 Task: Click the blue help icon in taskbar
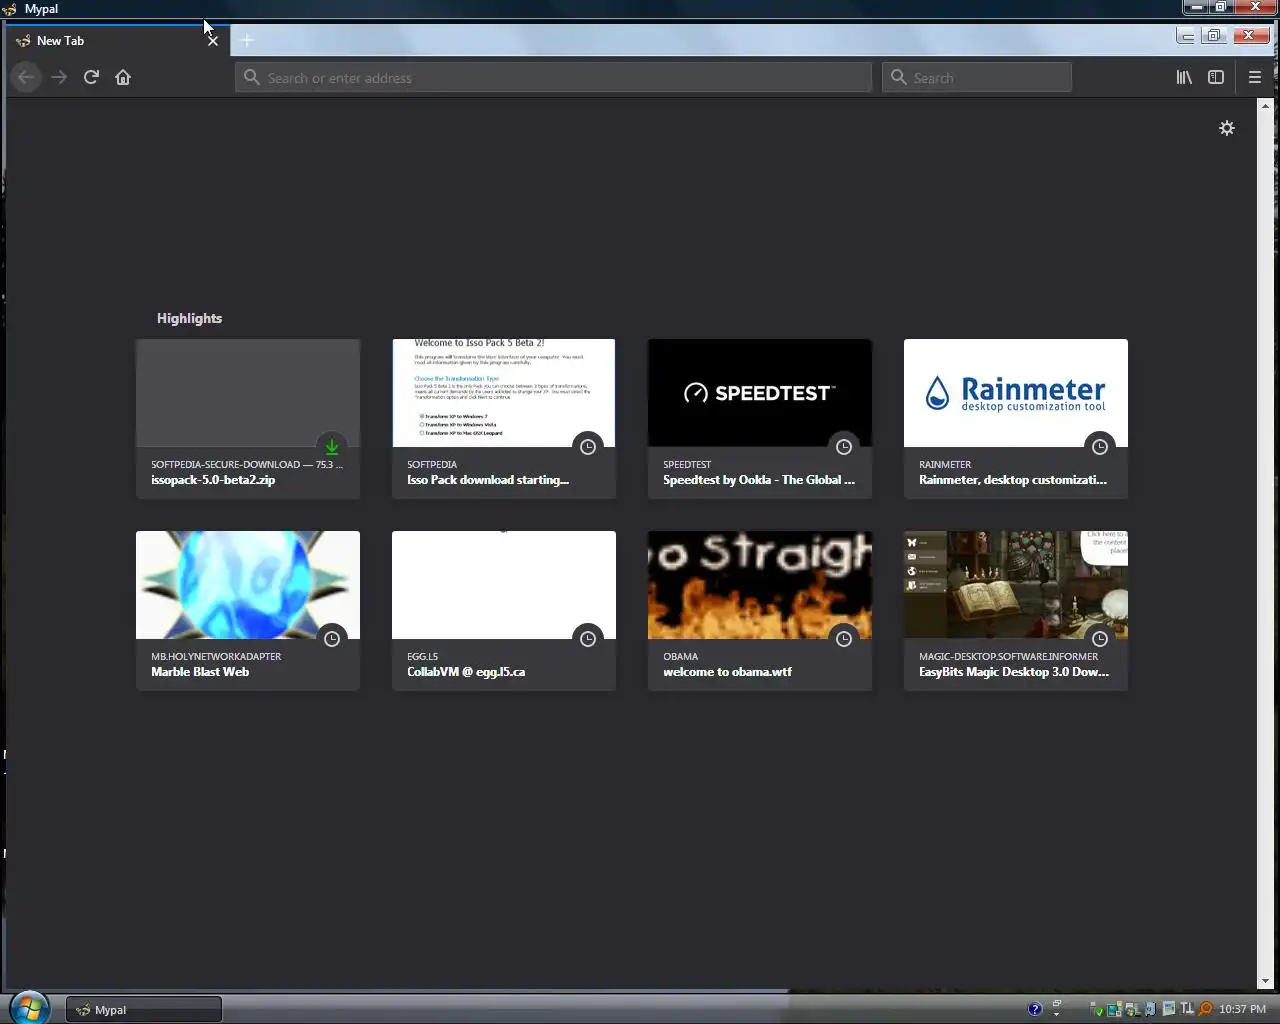[x=1035, y=1009]
